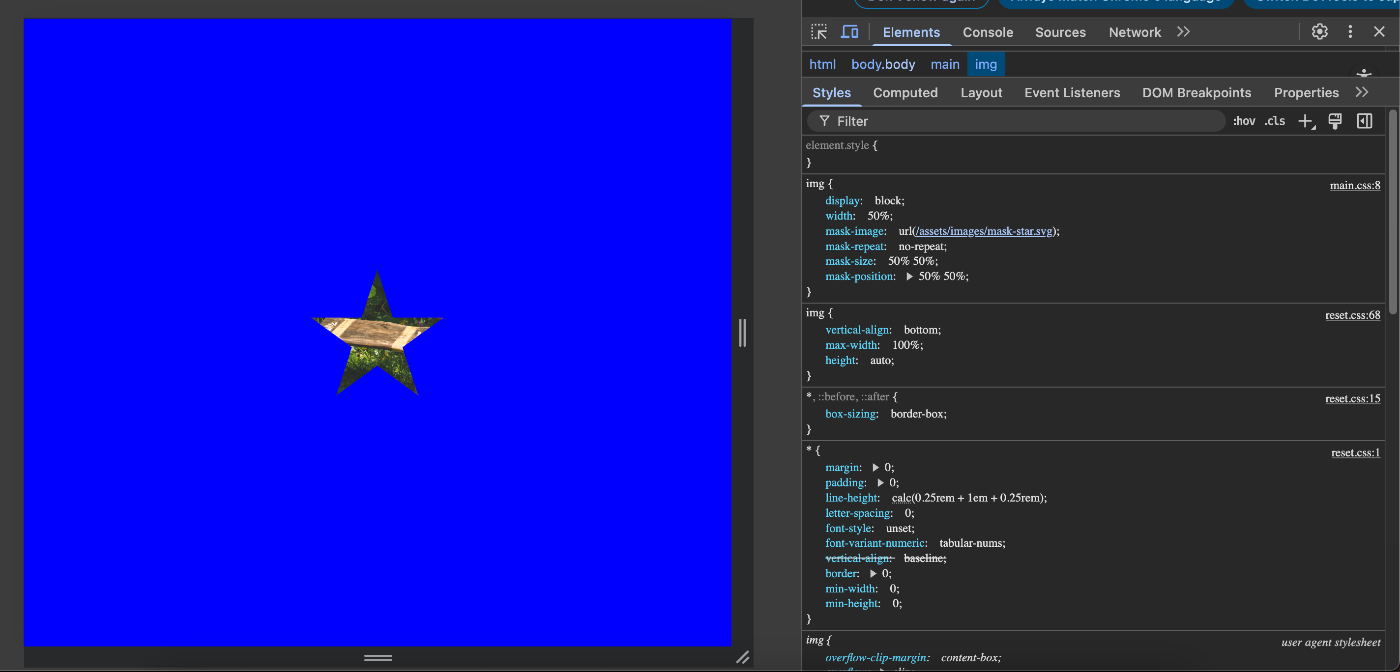Image resolution: width=1400 pixels, height=672 pixels.
Task: Open the reset.css:68 source link
Action: [x=1353, y=315]
